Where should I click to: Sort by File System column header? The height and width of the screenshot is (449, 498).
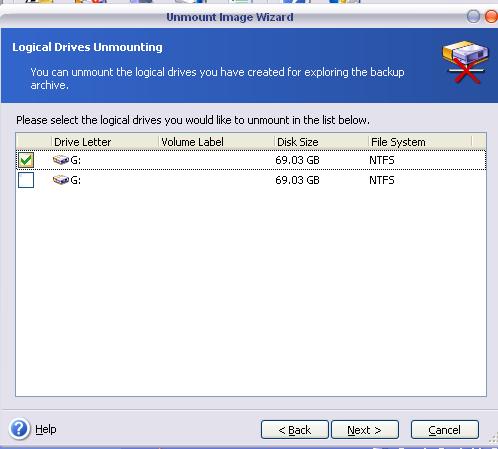pyautogui.click(x=420, y=142)
